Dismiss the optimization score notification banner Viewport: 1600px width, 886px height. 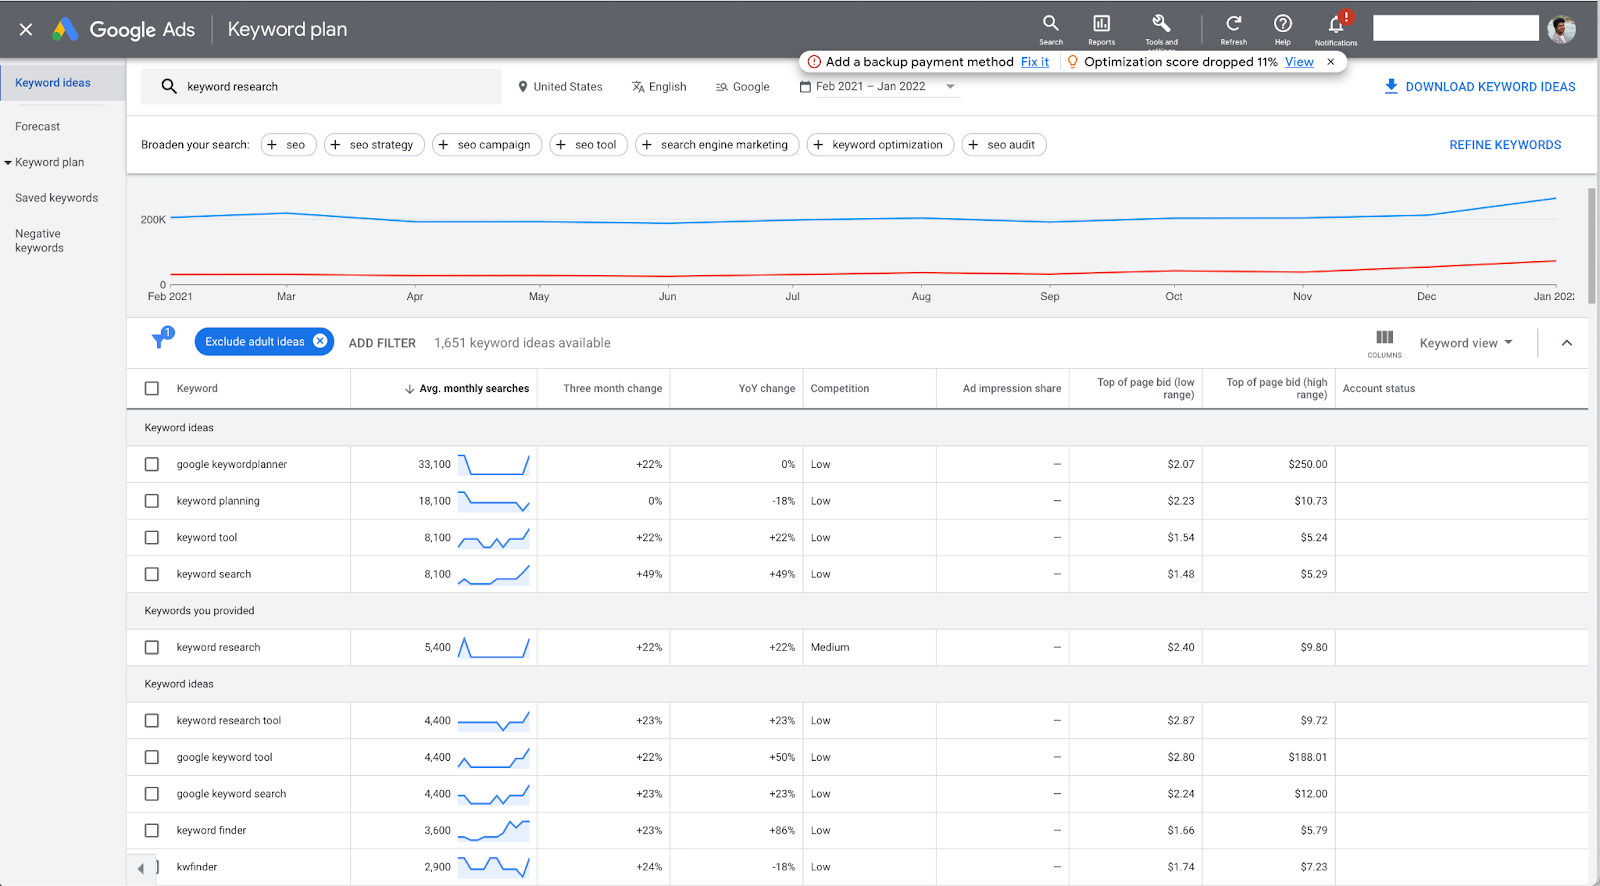pos(1331,62)
